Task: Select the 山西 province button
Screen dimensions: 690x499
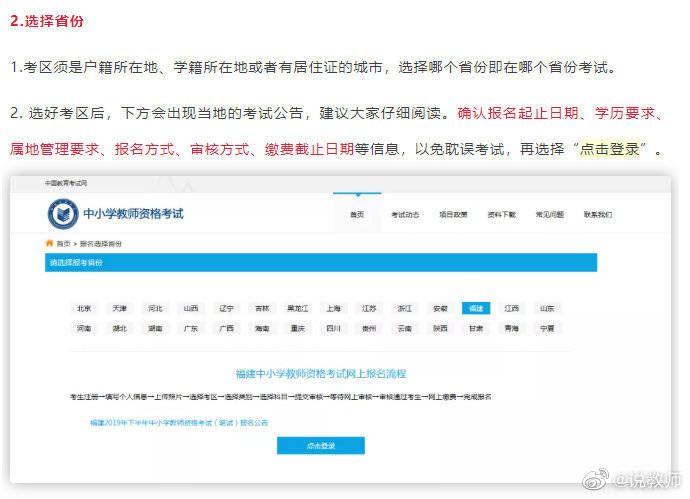Action: pos(191,308)
